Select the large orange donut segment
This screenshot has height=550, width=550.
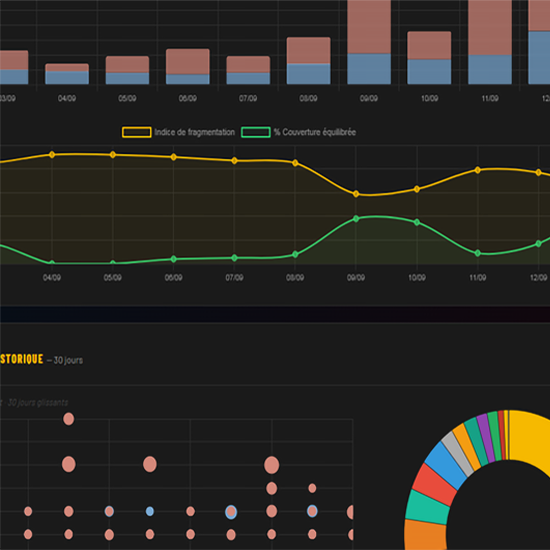click(425, 535)
